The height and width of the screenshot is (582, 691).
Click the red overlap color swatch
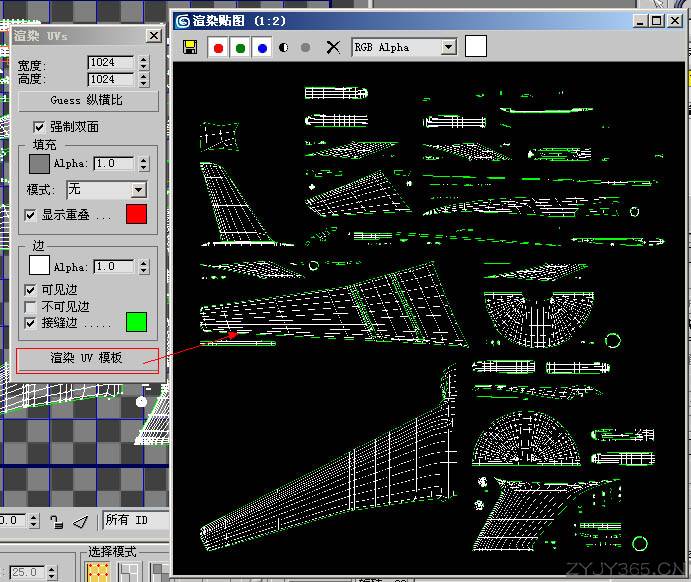tap(136, 214)
